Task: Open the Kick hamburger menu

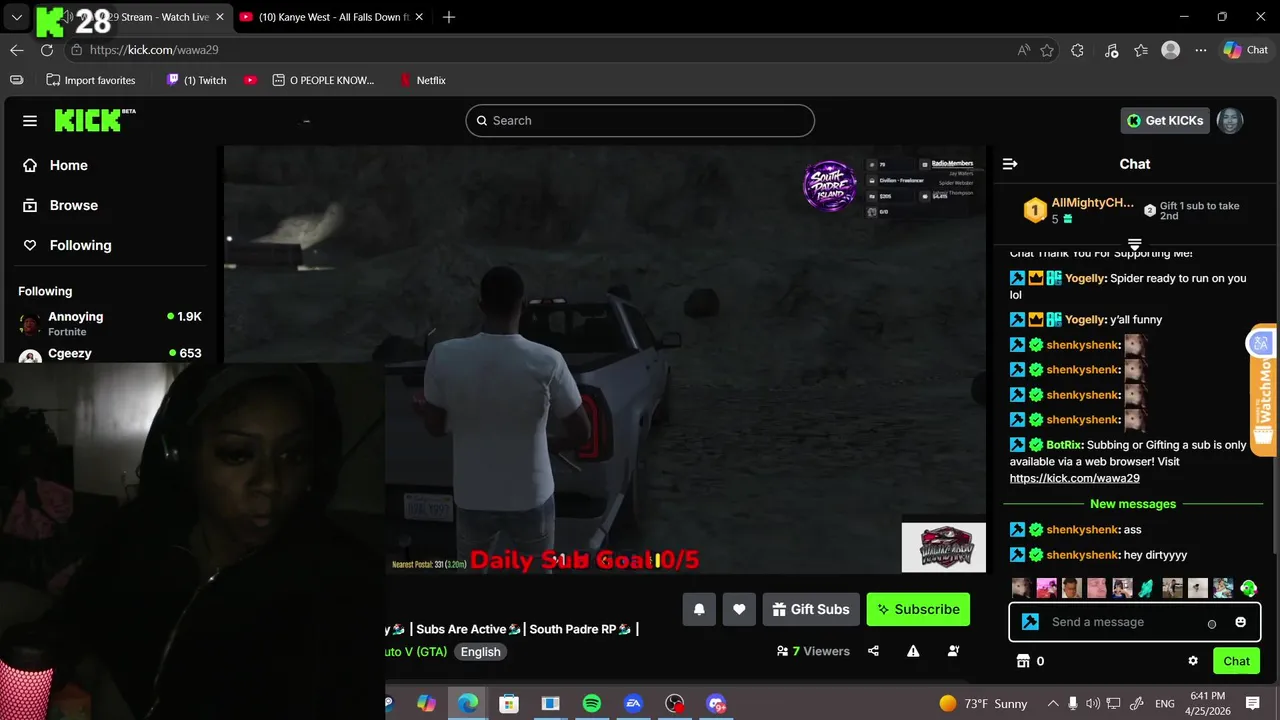Action: coord(30,121)
